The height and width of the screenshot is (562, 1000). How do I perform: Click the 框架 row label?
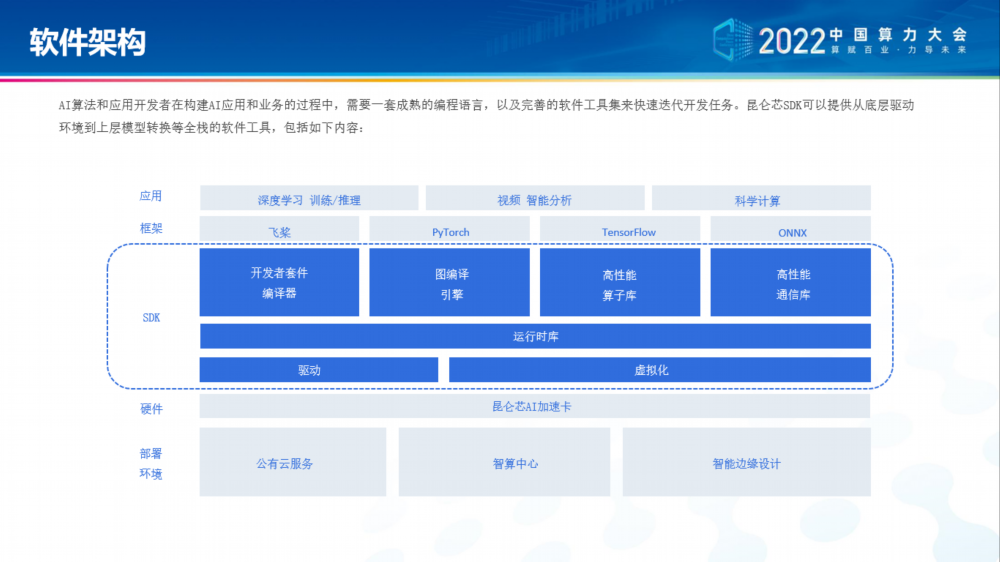[x=151, y=228]
